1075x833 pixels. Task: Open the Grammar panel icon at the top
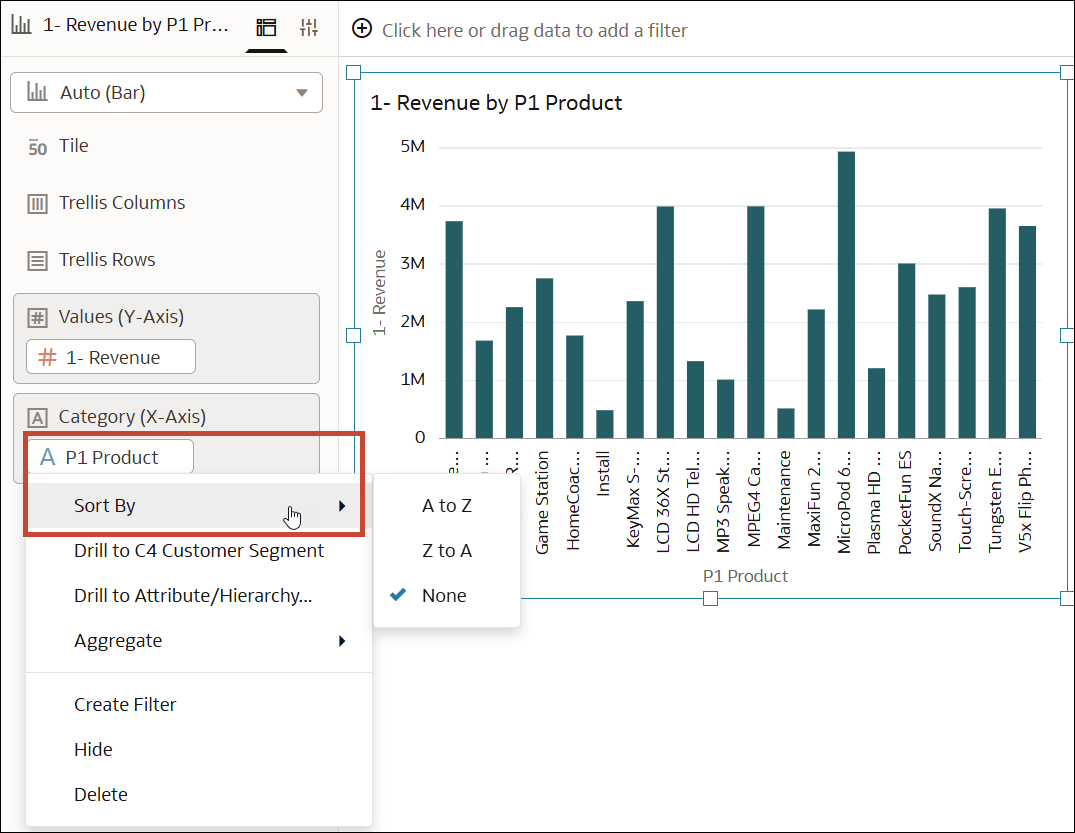266,27
